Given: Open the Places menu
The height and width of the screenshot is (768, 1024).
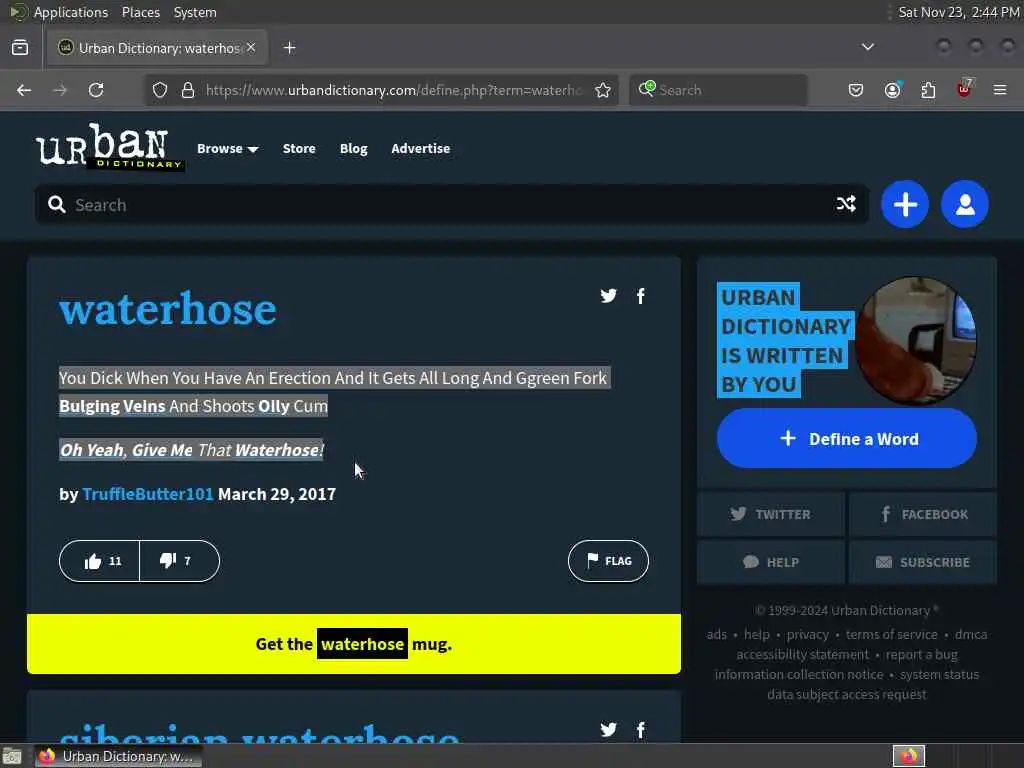Looking at the screenshot, I should (x=140, y=12).
